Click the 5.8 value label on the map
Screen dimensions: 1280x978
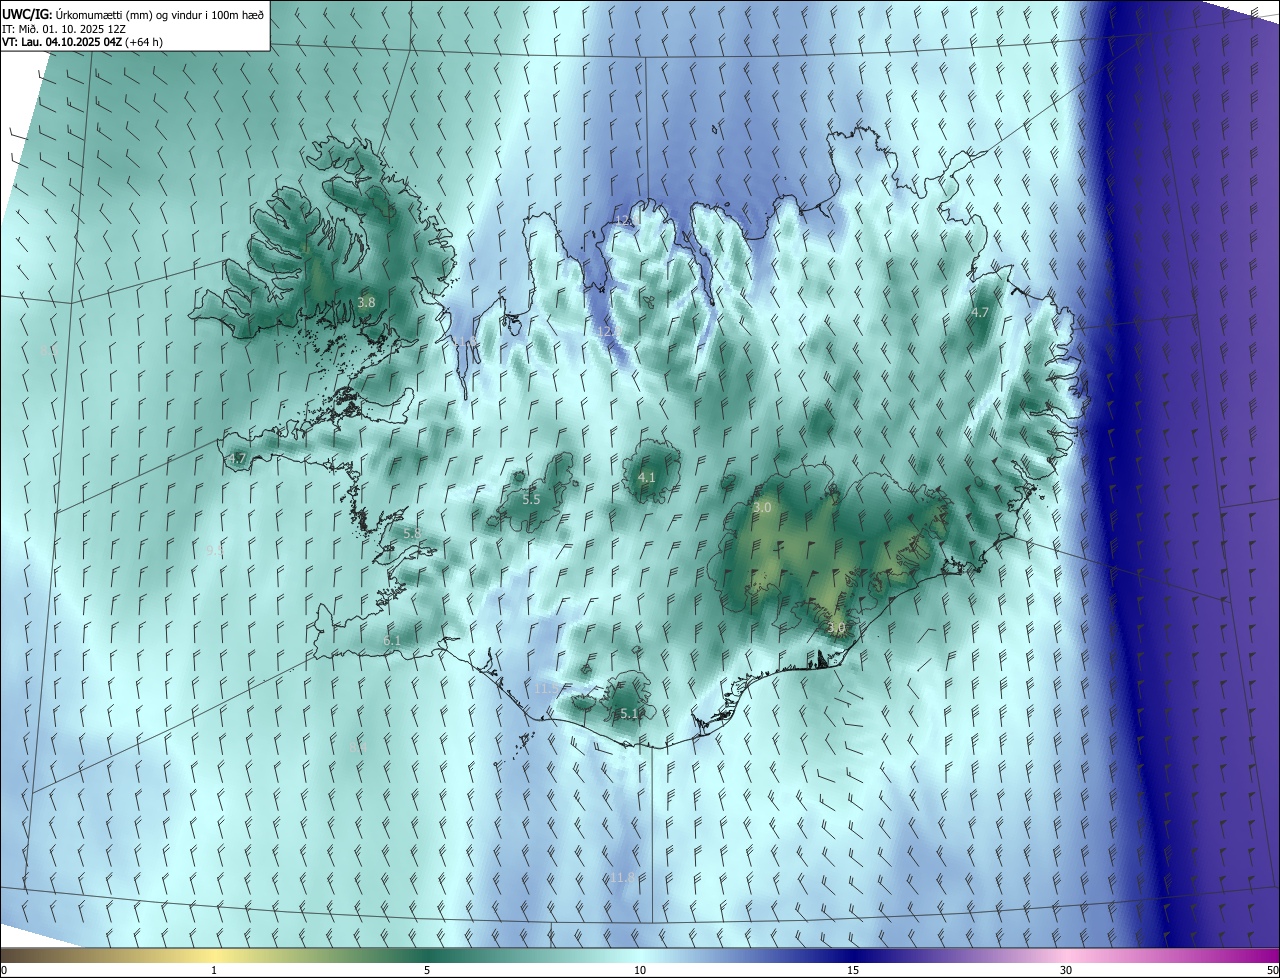(x=411, y=533)
